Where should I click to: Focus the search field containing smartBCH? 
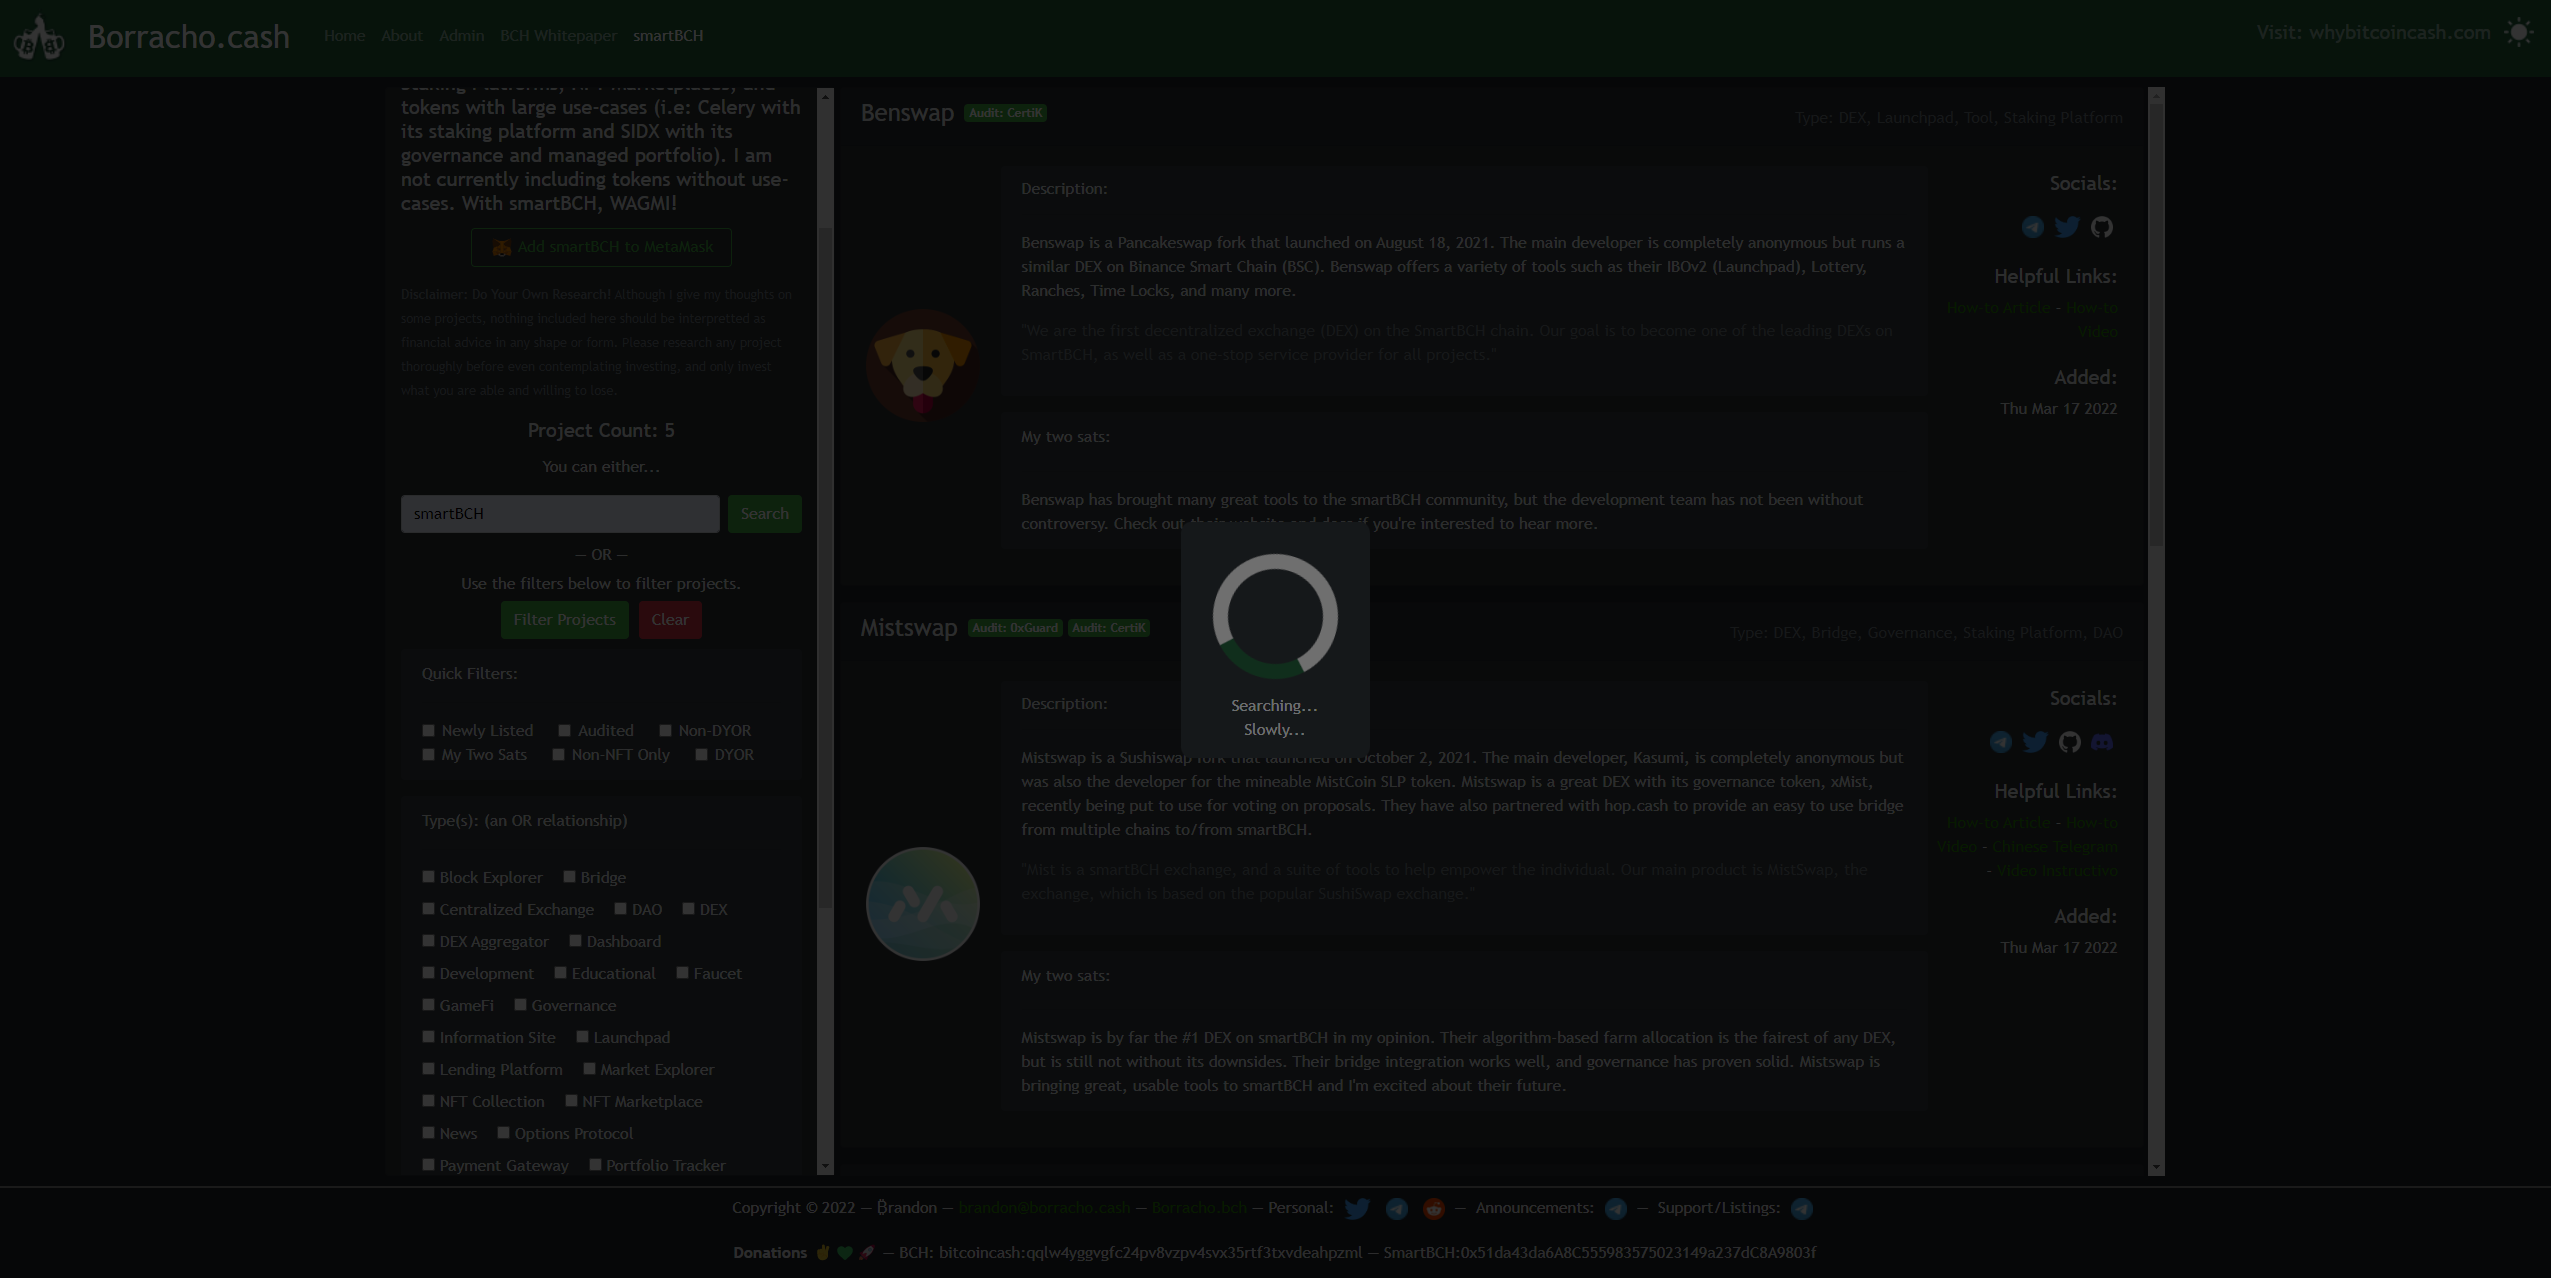[x=560, y=514]
